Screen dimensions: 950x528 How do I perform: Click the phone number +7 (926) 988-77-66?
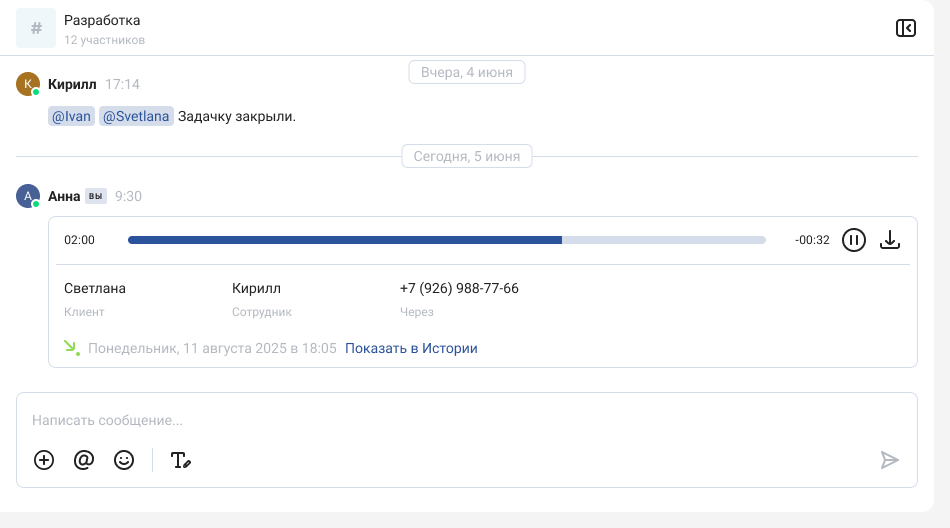point(459,289)
